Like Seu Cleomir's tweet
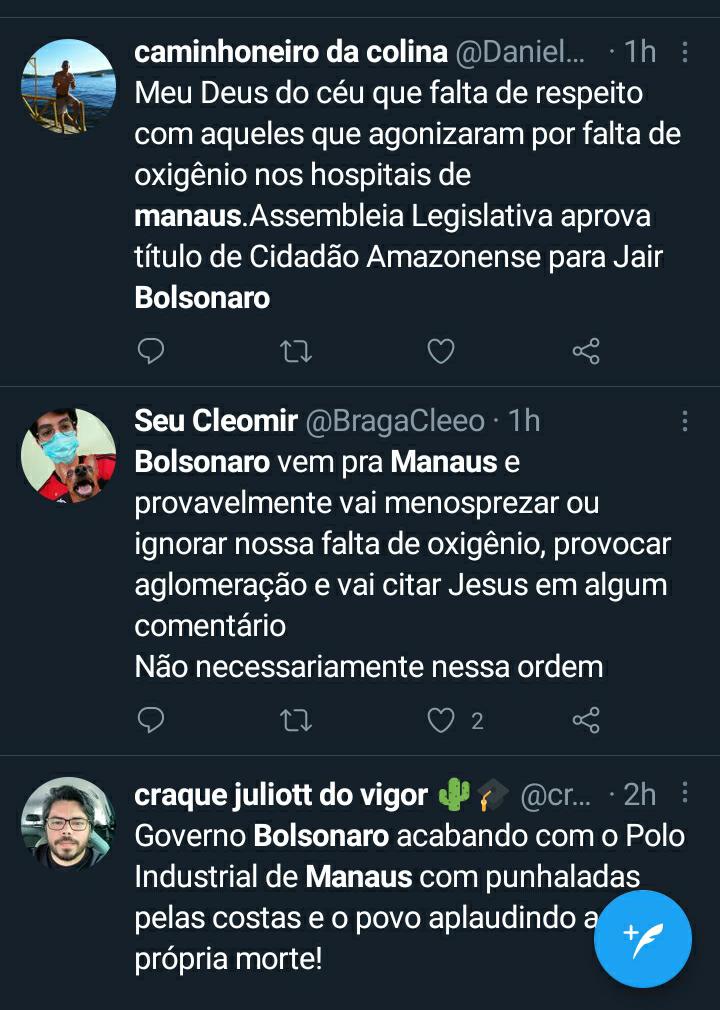The height and width of the screenshot is (1010, 720). click(441, 720)
